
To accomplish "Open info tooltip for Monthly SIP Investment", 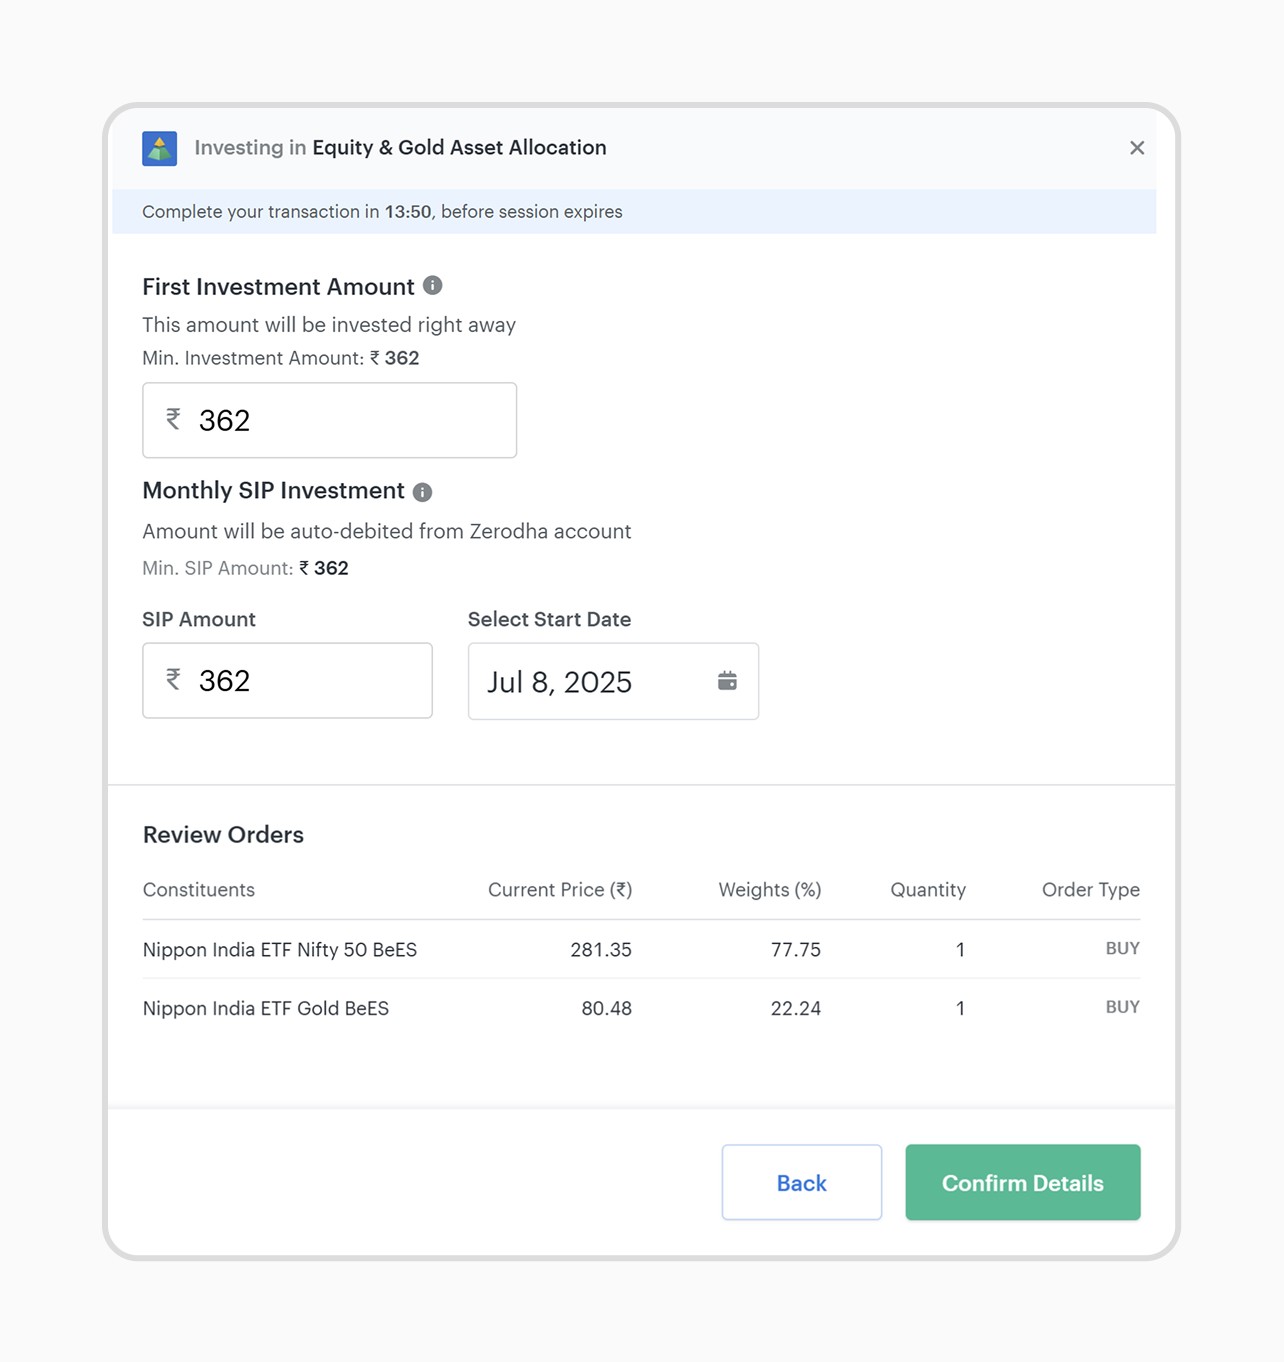I will point(423,492).
